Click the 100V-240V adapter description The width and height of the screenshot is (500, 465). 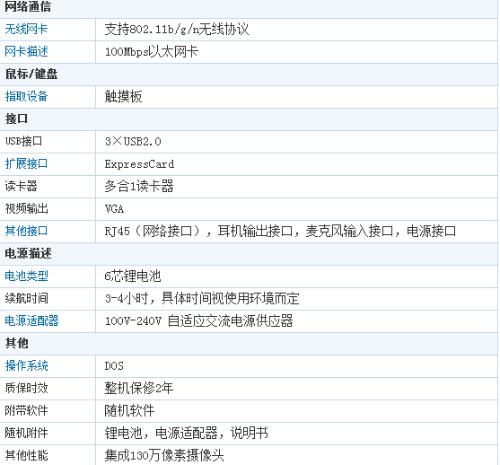[x=199, y=321]
